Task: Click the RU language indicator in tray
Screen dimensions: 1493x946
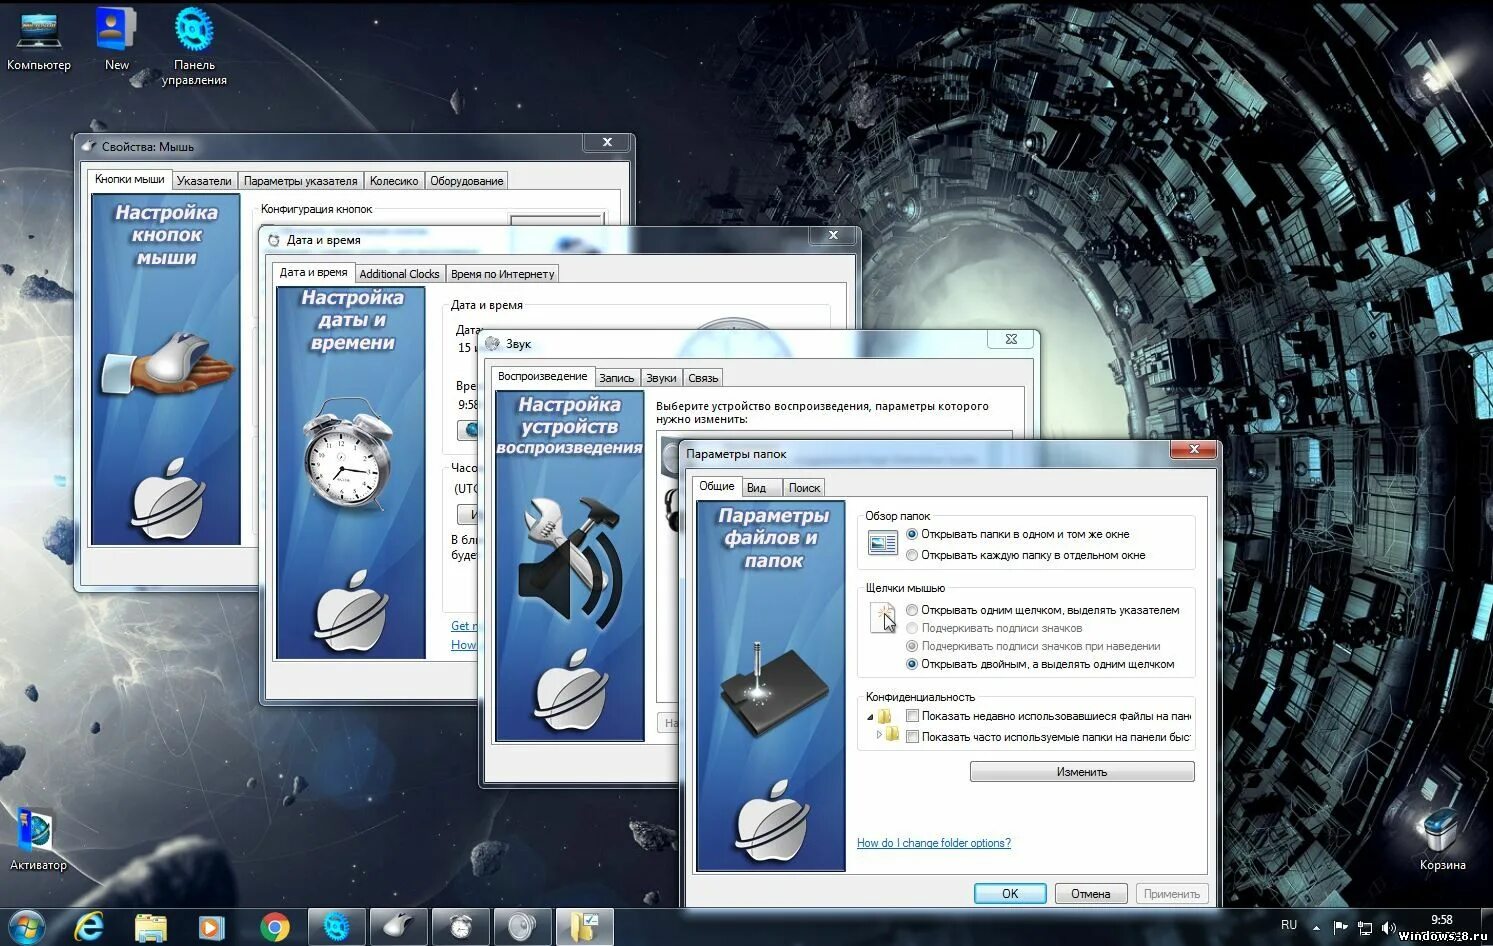Action: (1289, 925)
